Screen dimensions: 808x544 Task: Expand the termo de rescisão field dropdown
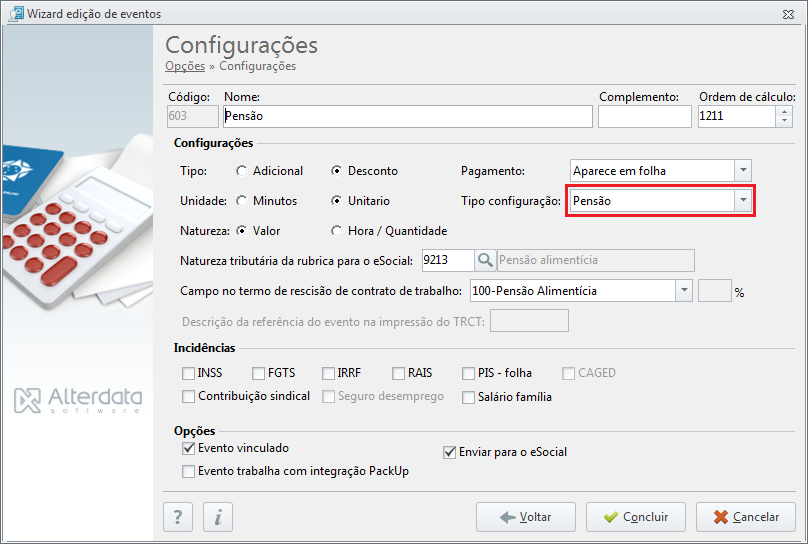point(684,291)
